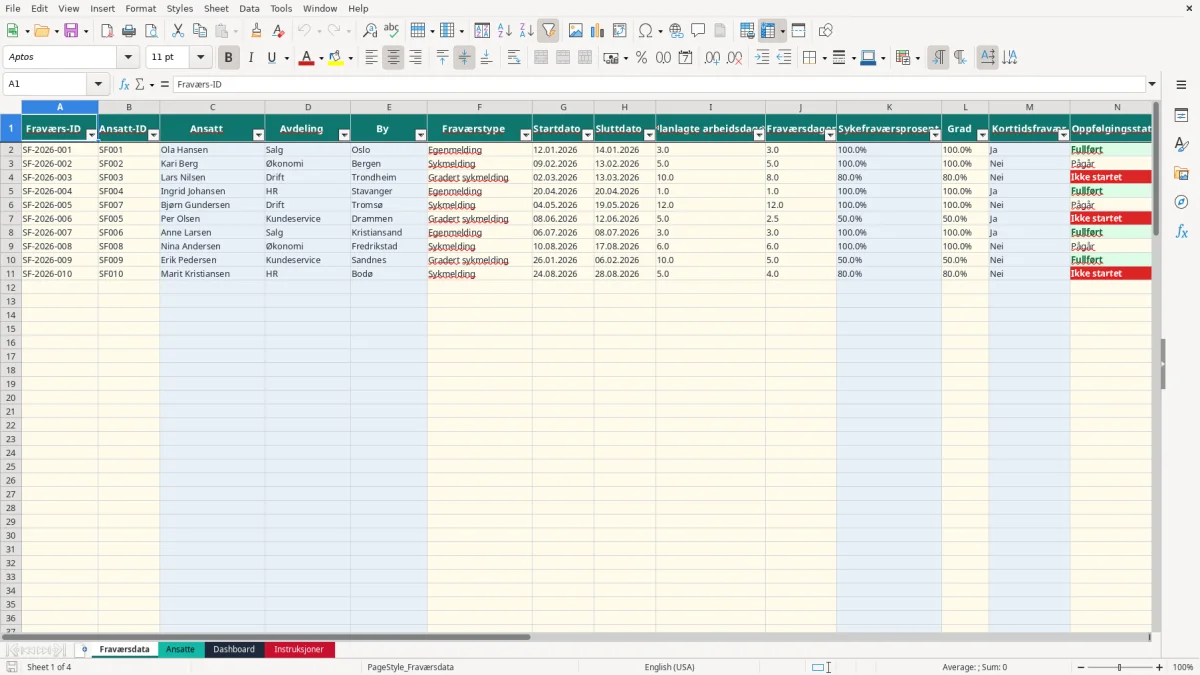This screenshot has width=1200, height=675.
Task: Select the Clone Formatting paintbrush
Action: coord(257,31)
